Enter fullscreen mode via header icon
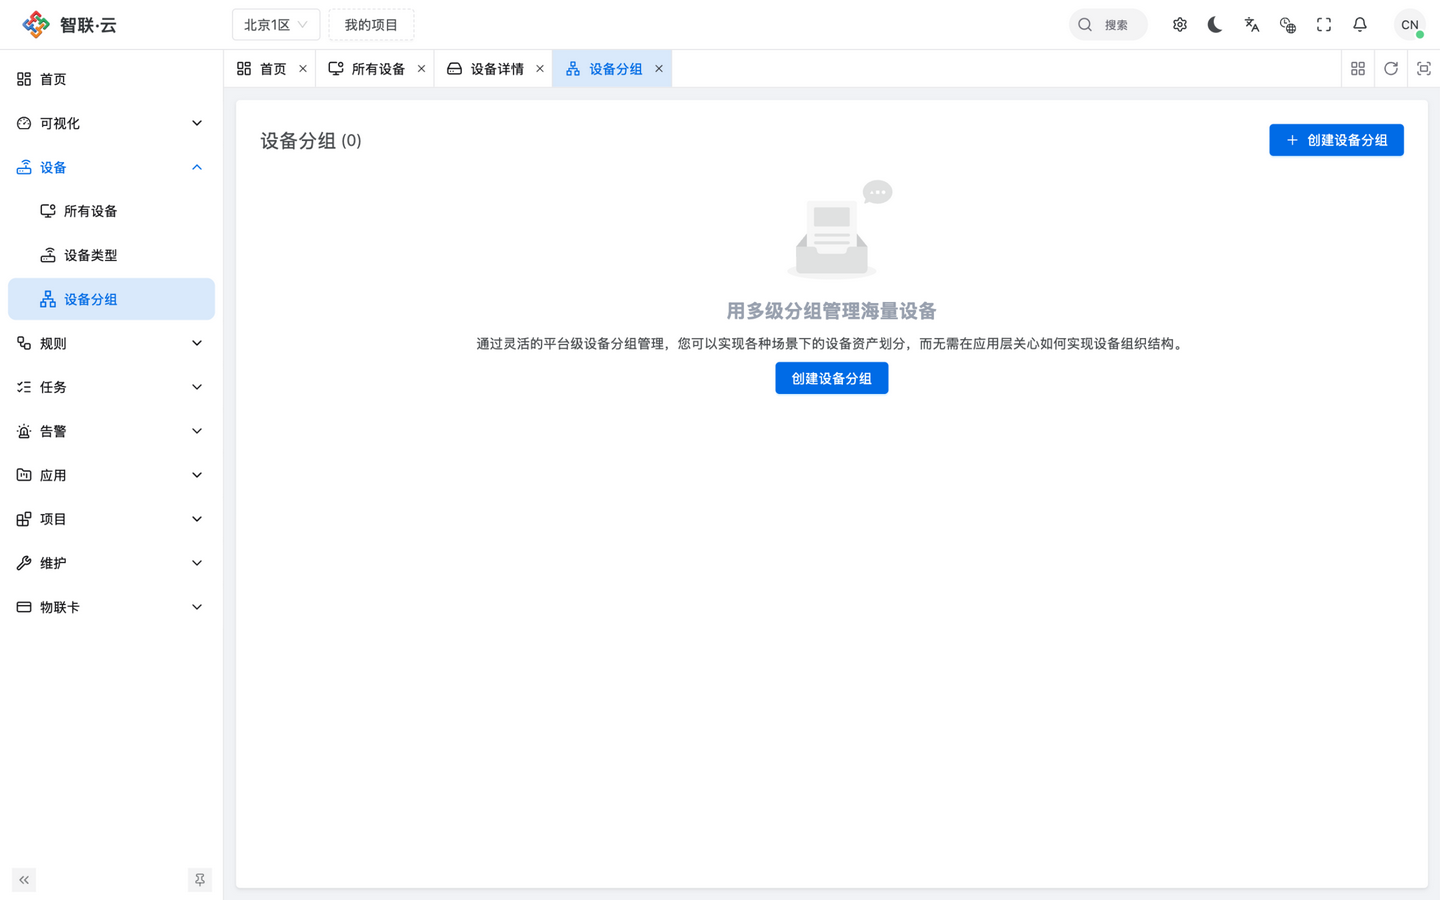 pos(1324,25)
